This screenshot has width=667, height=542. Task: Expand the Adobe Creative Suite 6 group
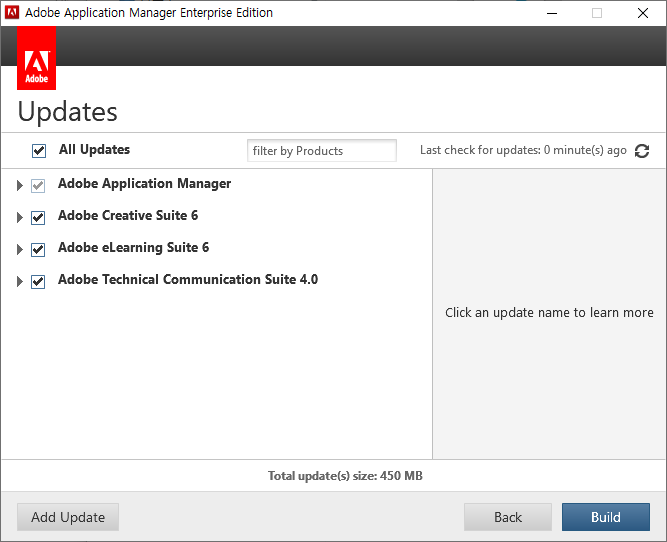[19, 217]
